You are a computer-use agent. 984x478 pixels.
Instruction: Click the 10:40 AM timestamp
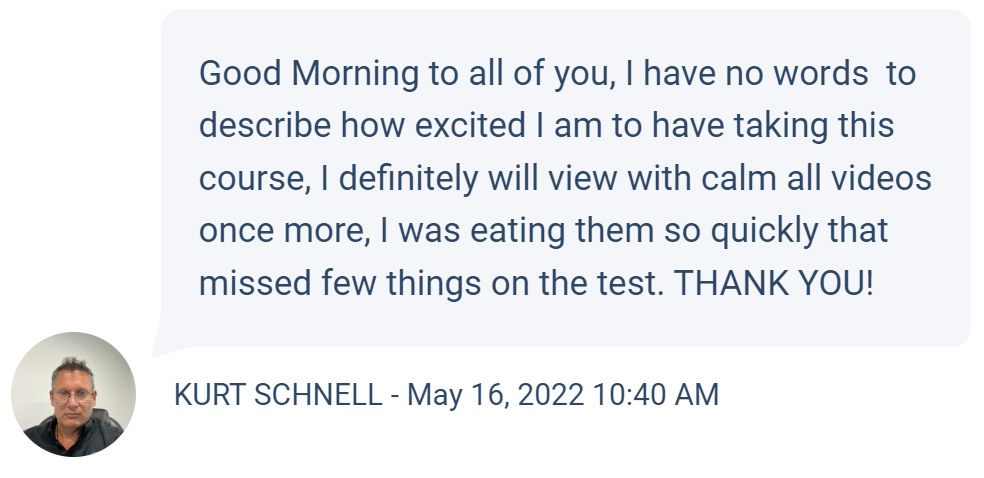pos(655,395)
